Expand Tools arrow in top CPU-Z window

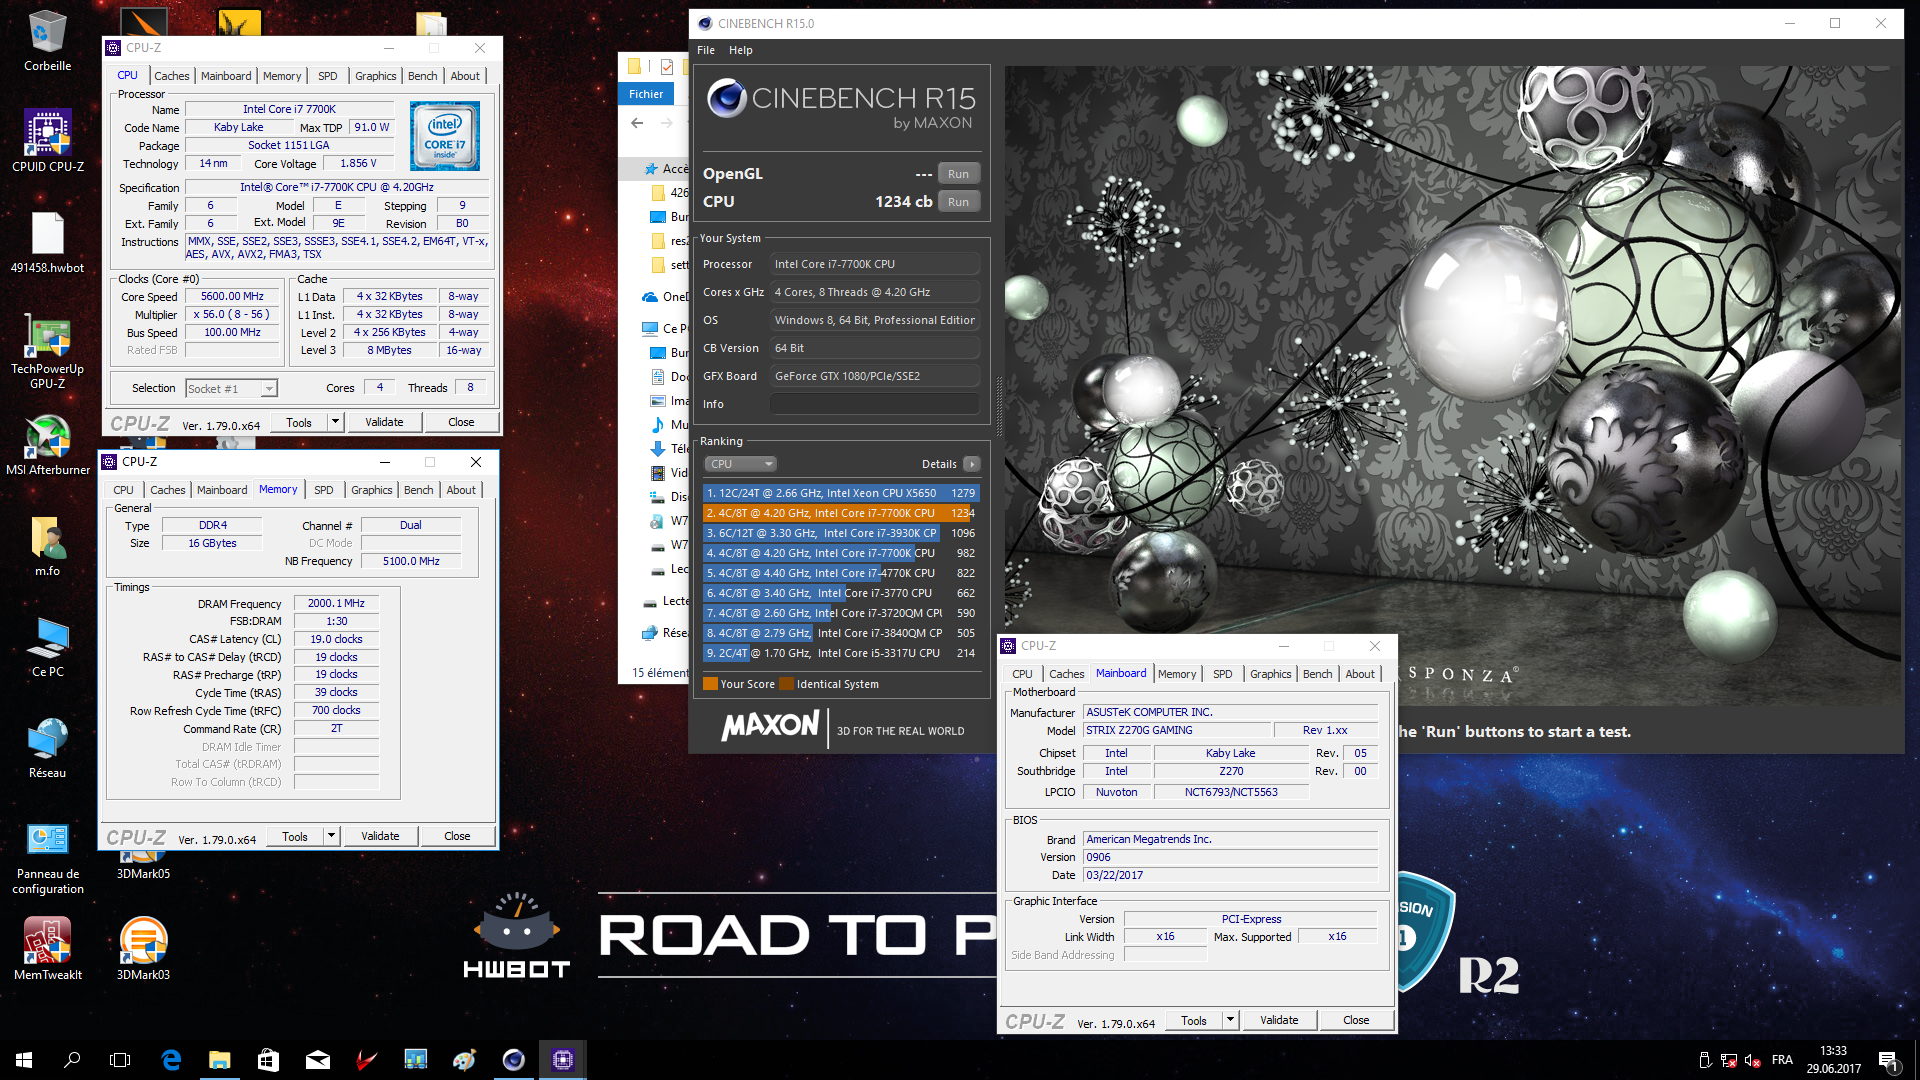[335, 422]
